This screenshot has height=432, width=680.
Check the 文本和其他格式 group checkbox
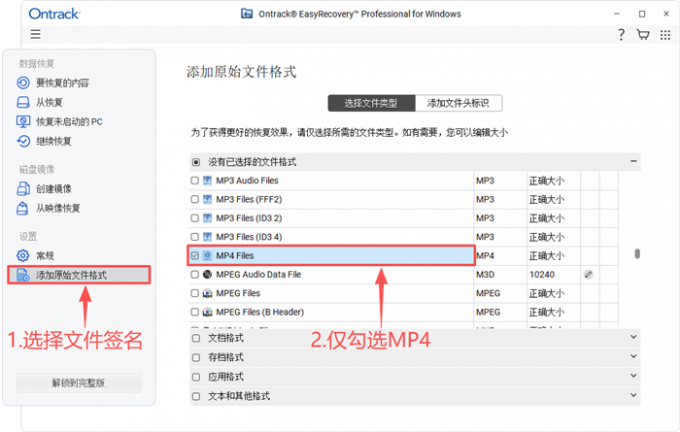[x=196, y=396]
